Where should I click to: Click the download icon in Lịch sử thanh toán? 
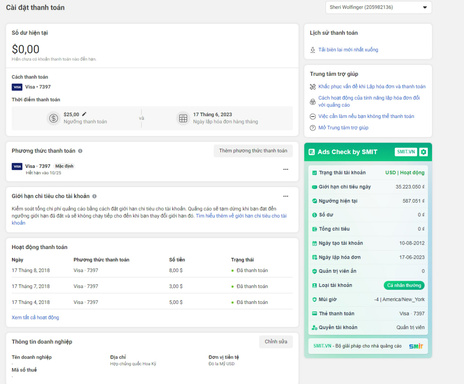tap(313, 50)
